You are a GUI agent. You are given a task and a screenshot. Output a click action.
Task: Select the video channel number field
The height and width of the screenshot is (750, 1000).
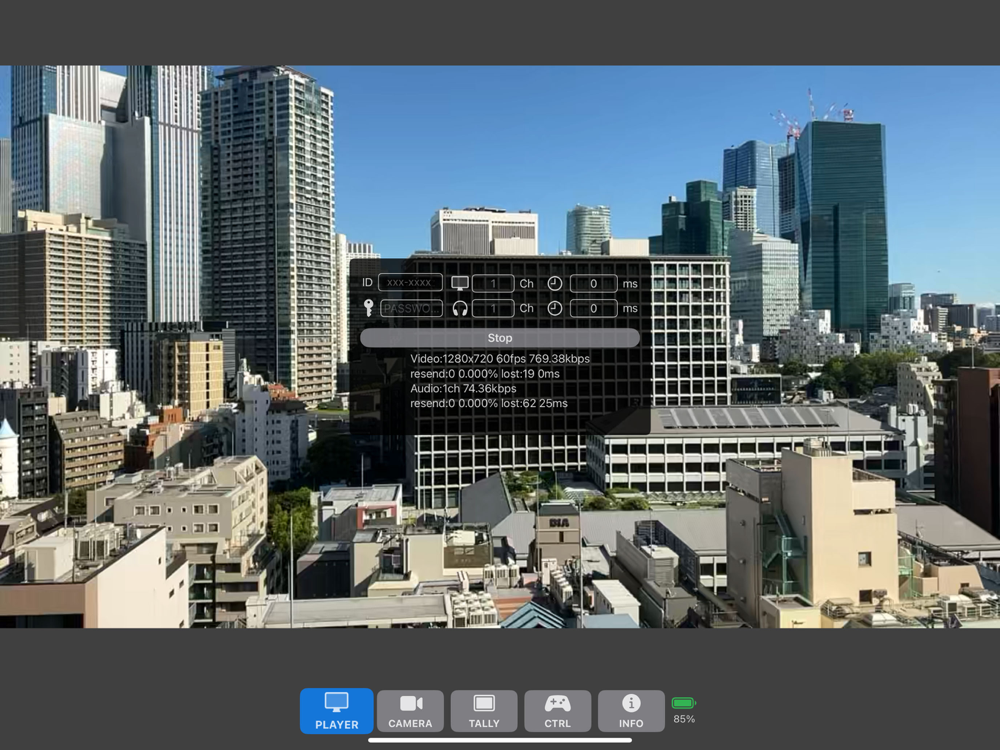[493, 283]
